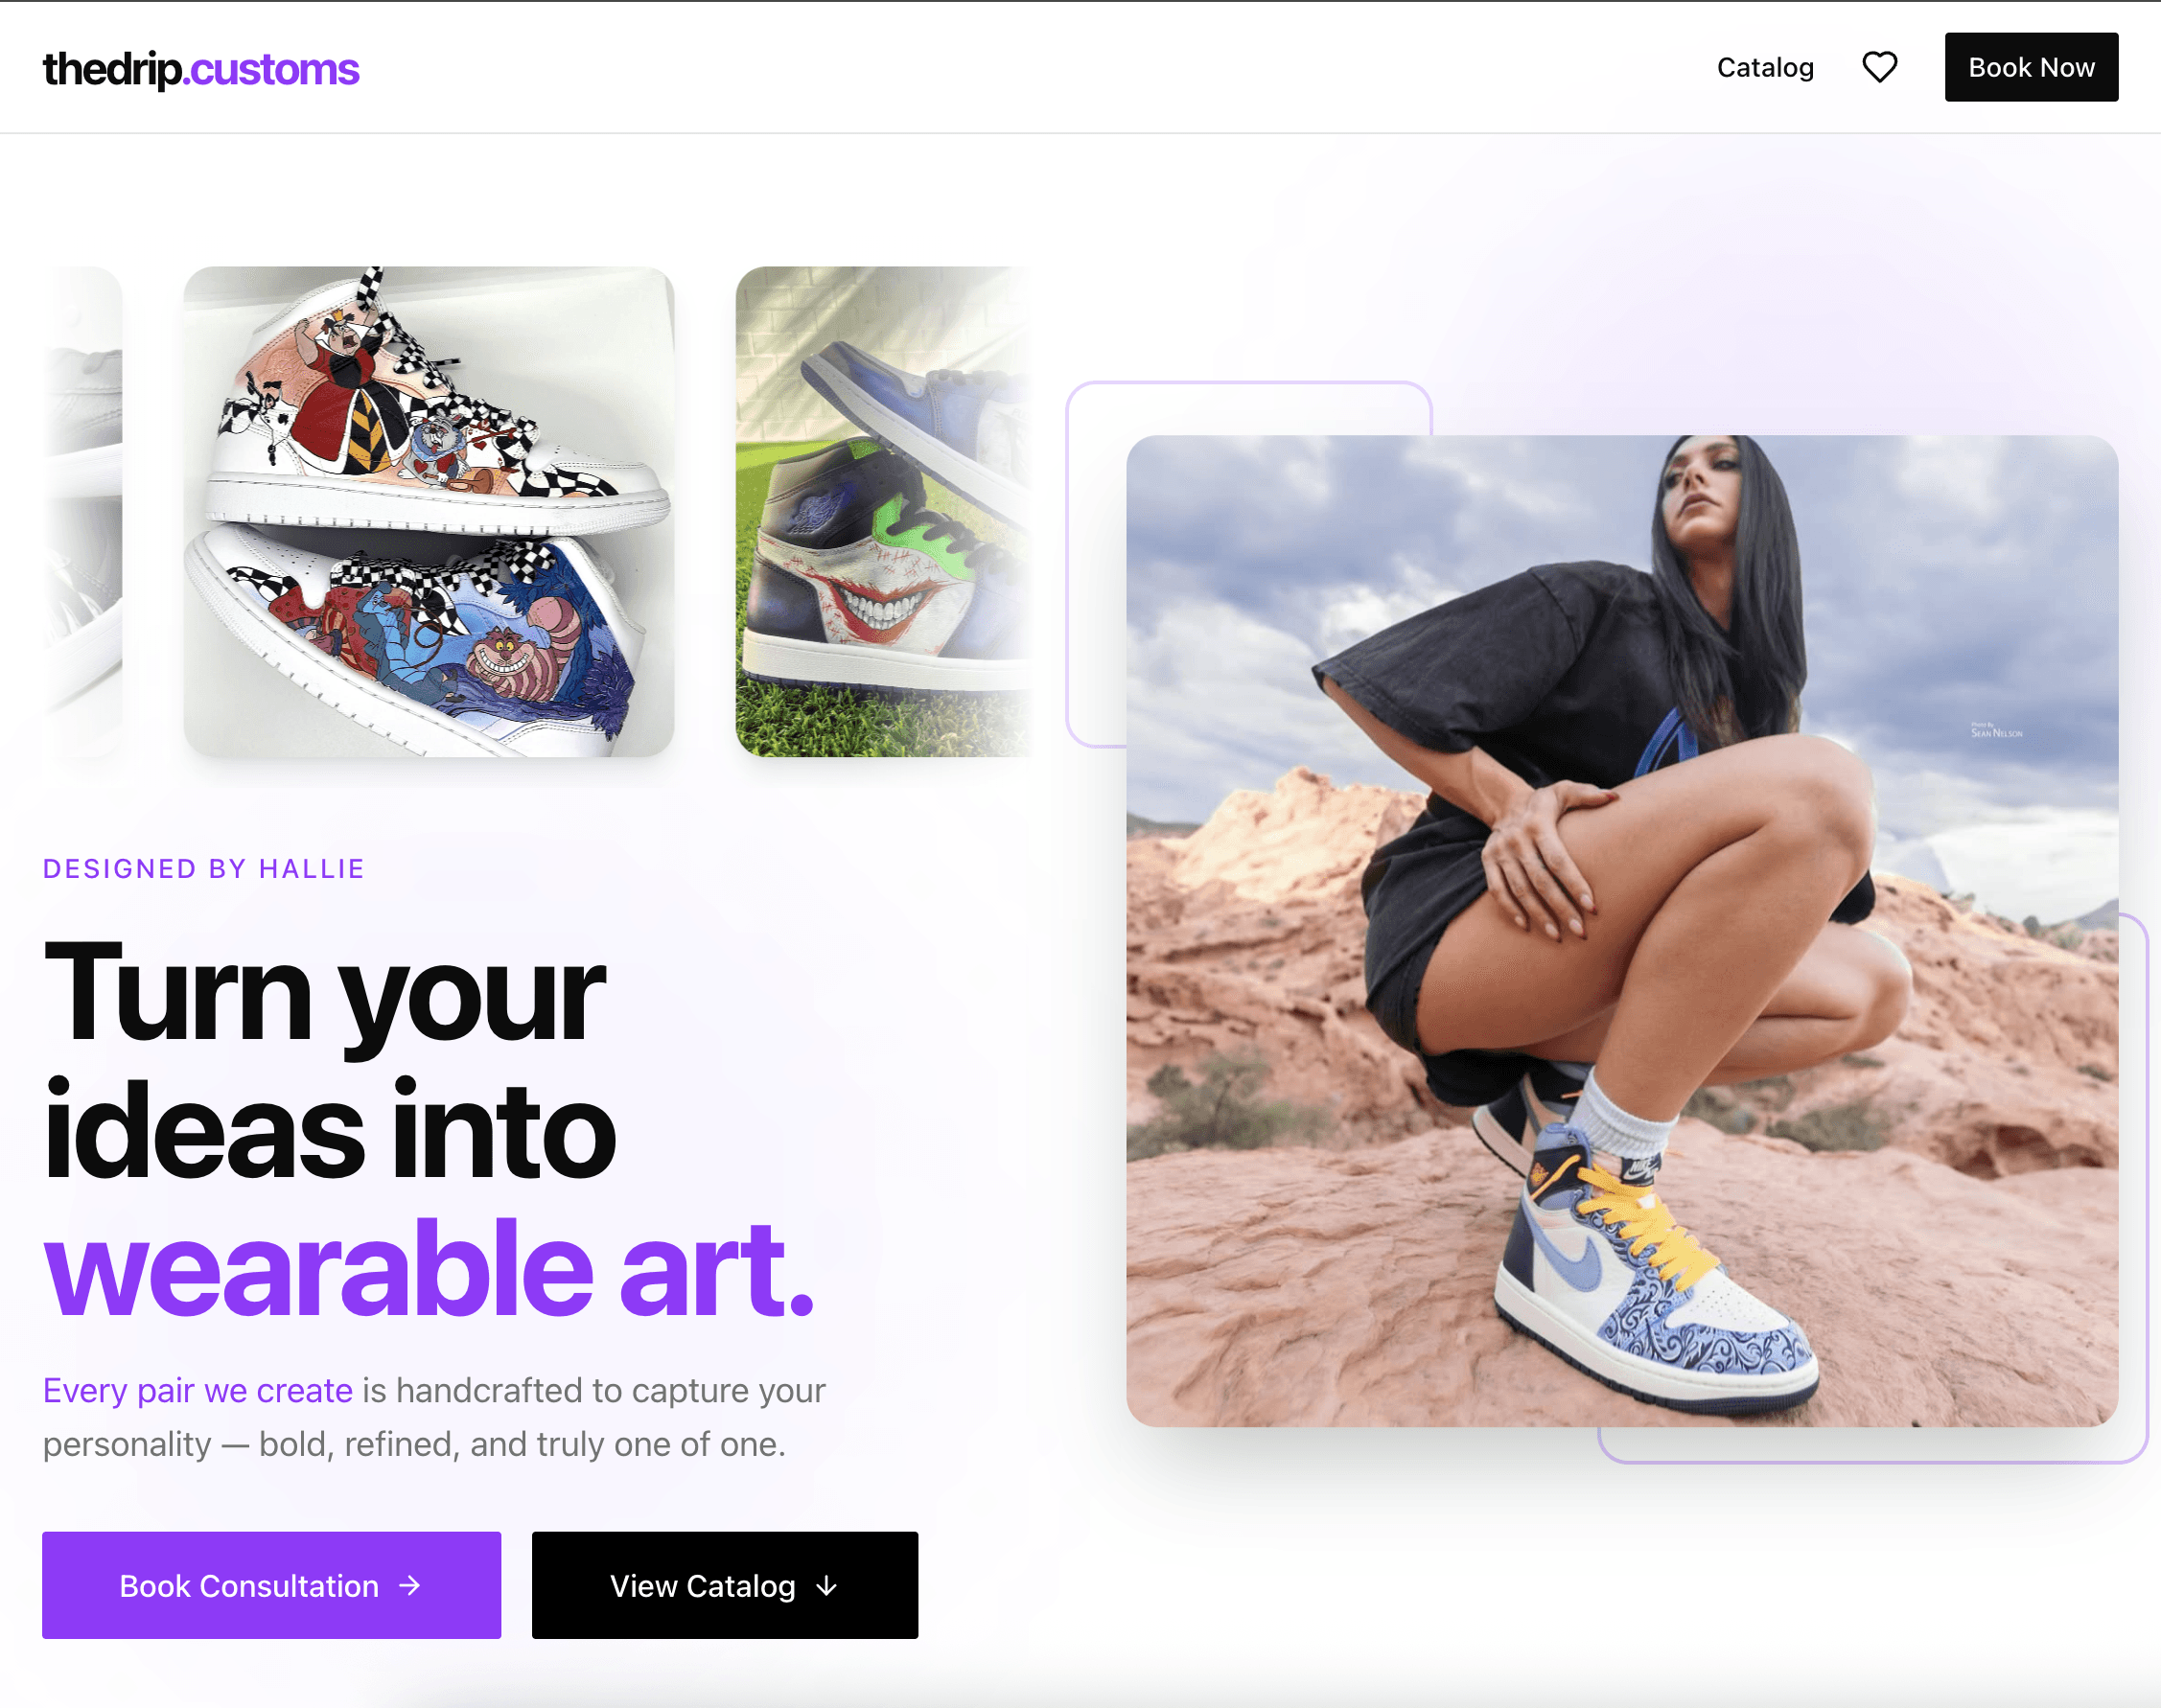Click the Turn your ideas headline
Viewport: 2161px width, 1708px height.
(x=329, y=1062)
